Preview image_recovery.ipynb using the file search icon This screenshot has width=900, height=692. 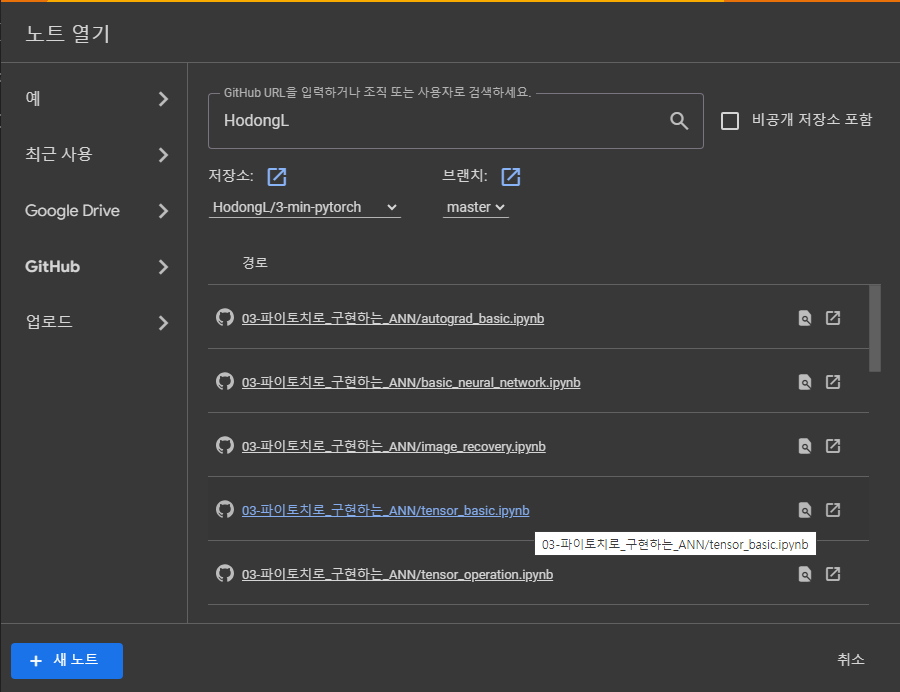(x=805, y=446)
